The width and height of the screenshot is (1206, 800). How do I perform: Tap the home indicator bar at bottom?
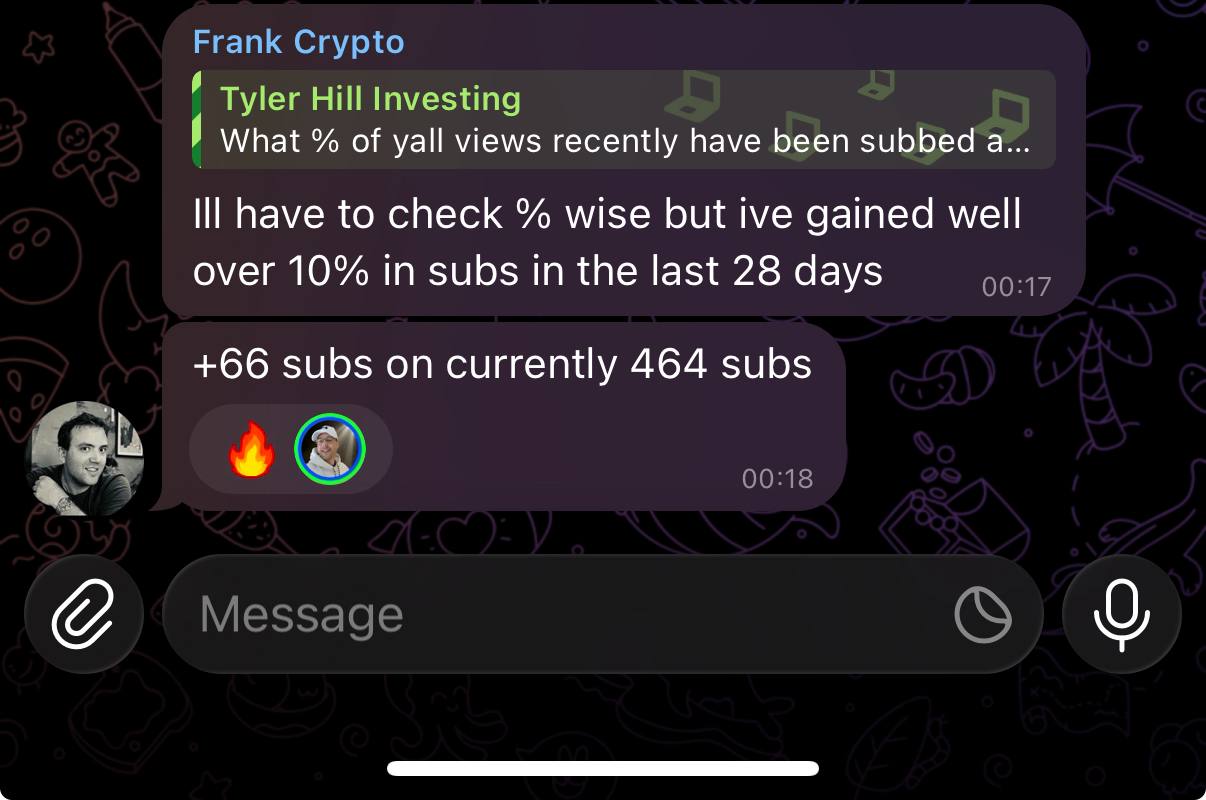[x=603, y=768]
